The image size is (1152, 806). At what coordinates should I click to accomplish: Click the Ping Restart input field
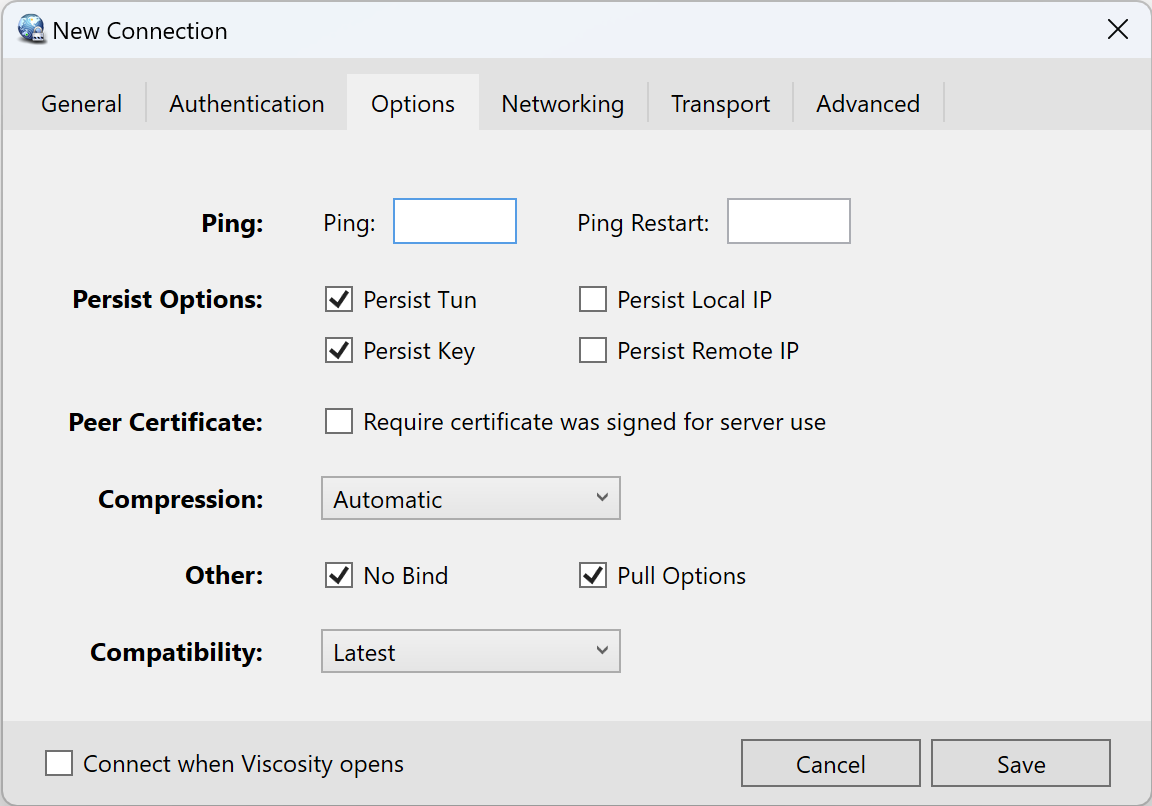[x=788, y=221]
